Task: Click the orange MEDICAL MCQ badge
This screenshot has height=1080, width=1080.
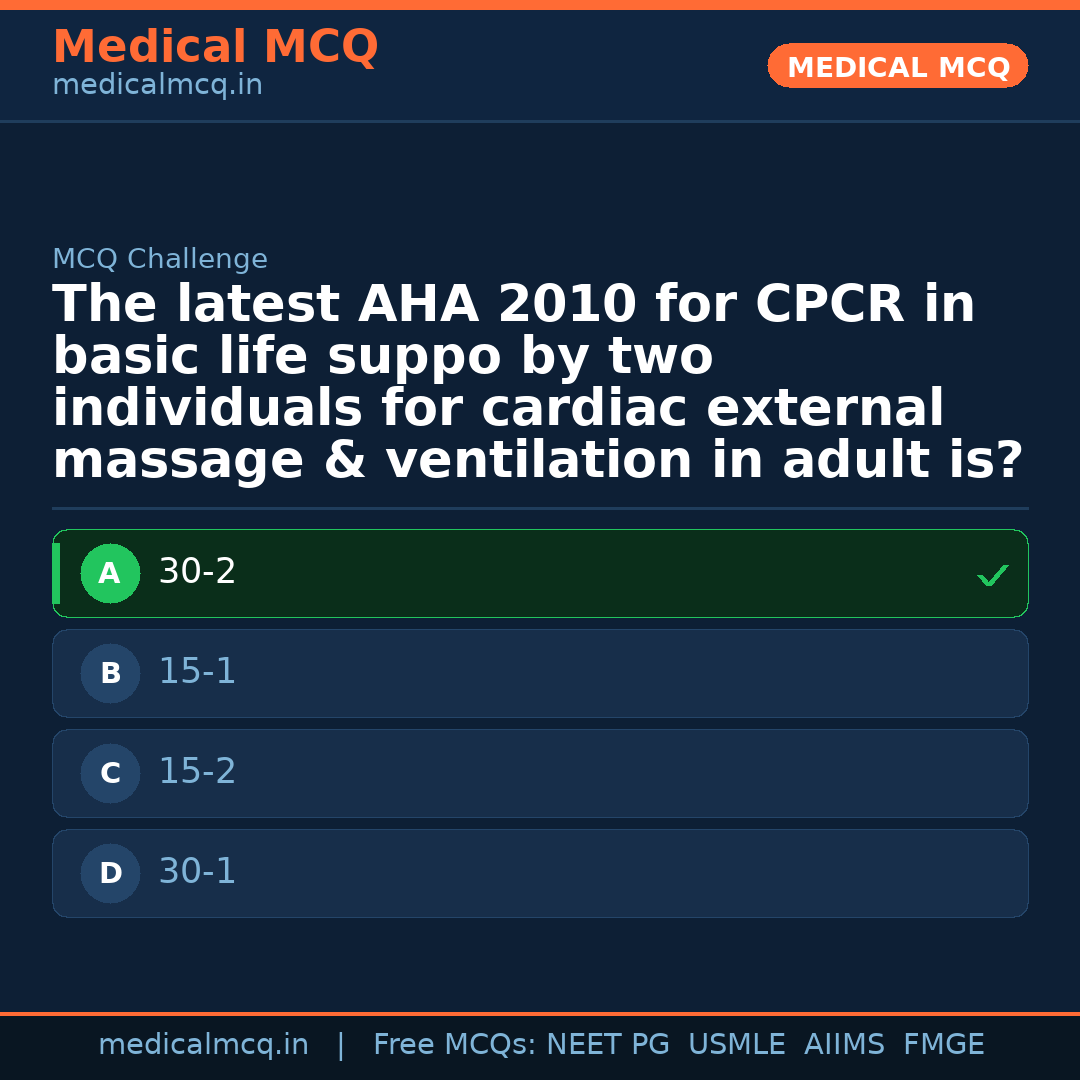Action: point(897,67)
